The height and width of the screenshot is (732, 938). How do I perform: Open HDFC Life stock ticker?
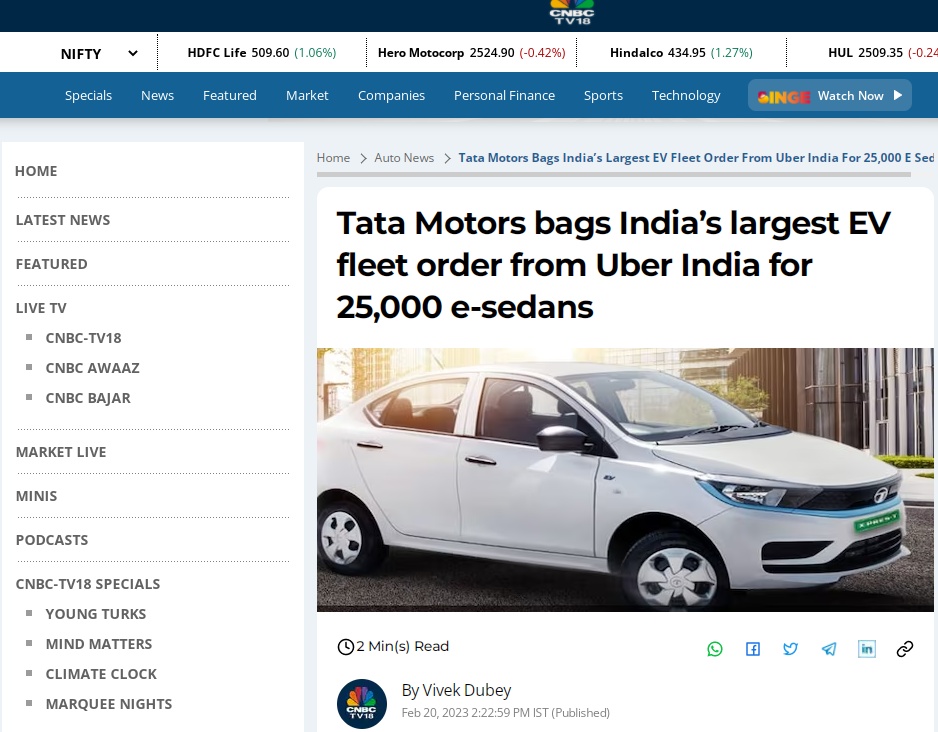262,53
